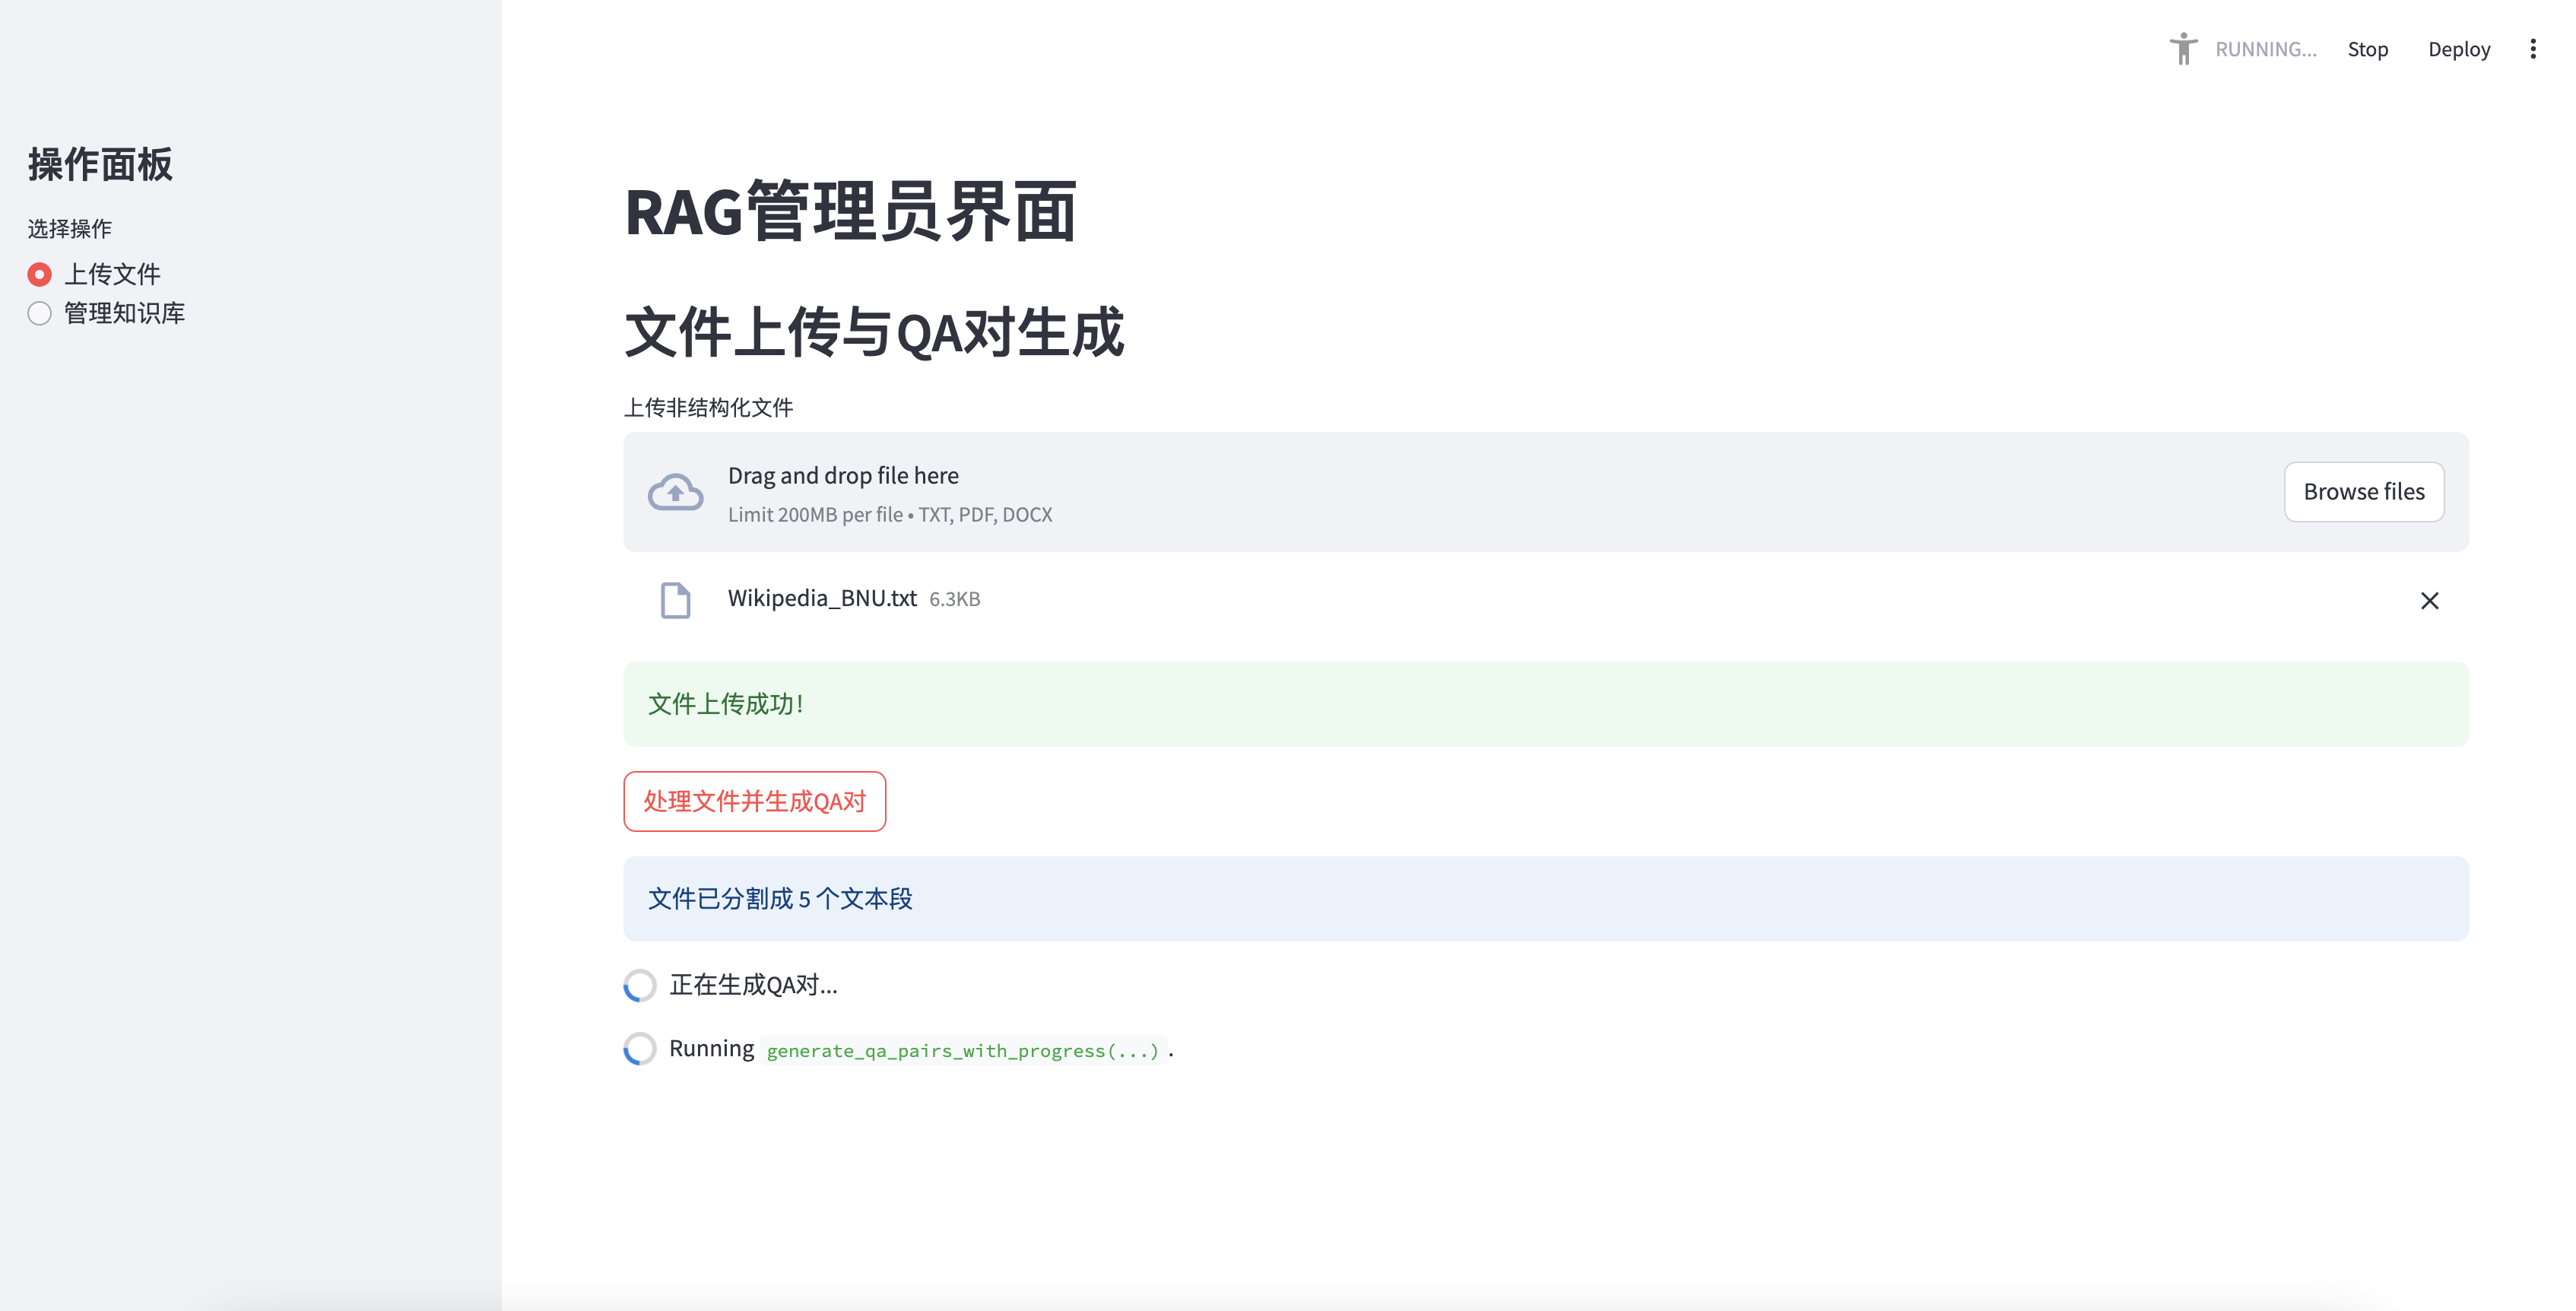Click the spinner beside 正在生成QA对
The height and width of the screenshot is (1311, 2576).
pos(640,985)
